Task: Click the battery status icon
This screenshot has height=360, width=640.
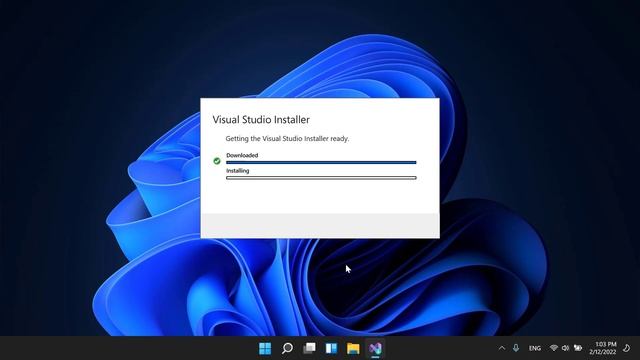Action: tap(578, 348)
